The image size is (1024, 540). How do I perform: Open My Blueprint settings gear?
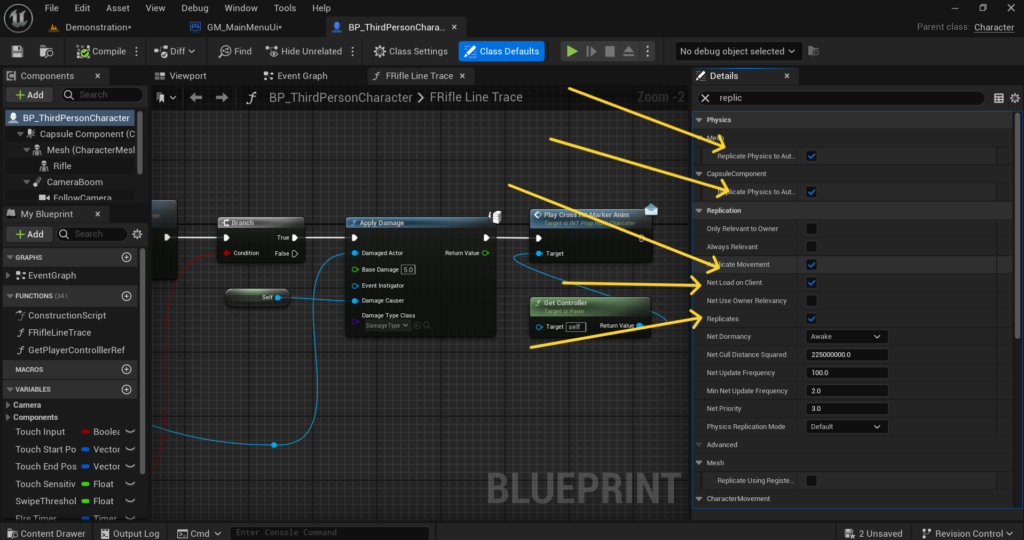click(x=137, y=234)
